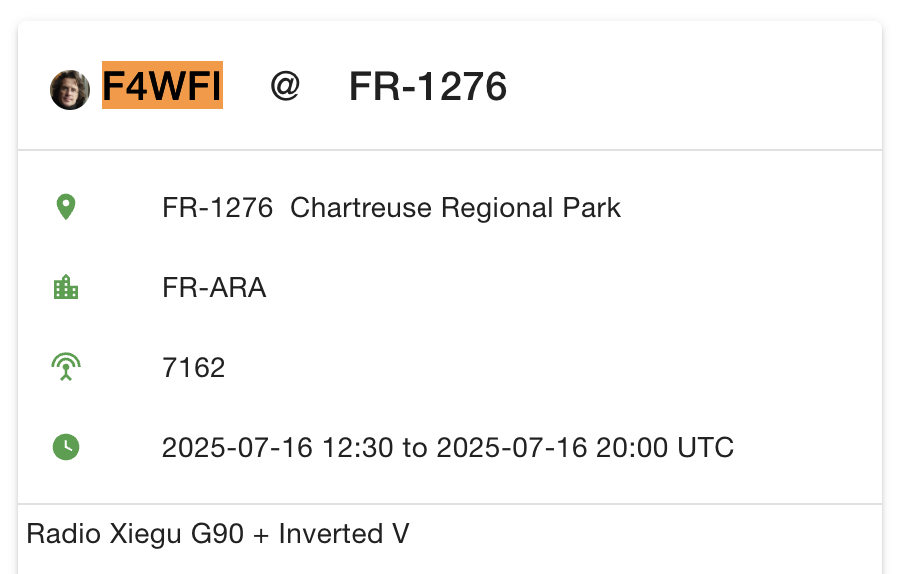Click the FR-1276 reference beside the pin
Screen dimensions: 900x574
(217, 208)
